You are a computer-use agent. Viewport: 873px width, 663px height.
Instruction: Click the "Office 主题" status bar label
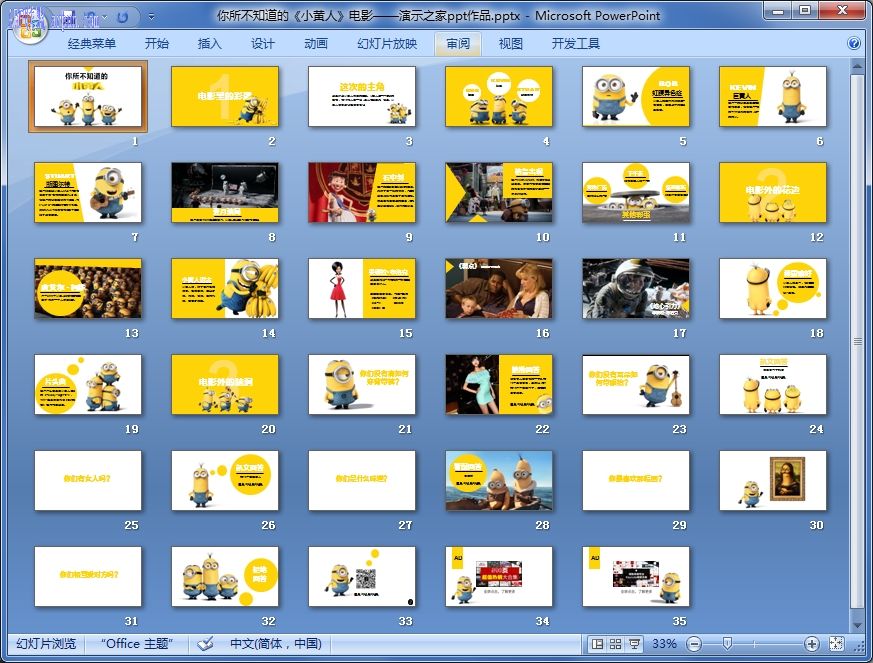tap(136, 644)
